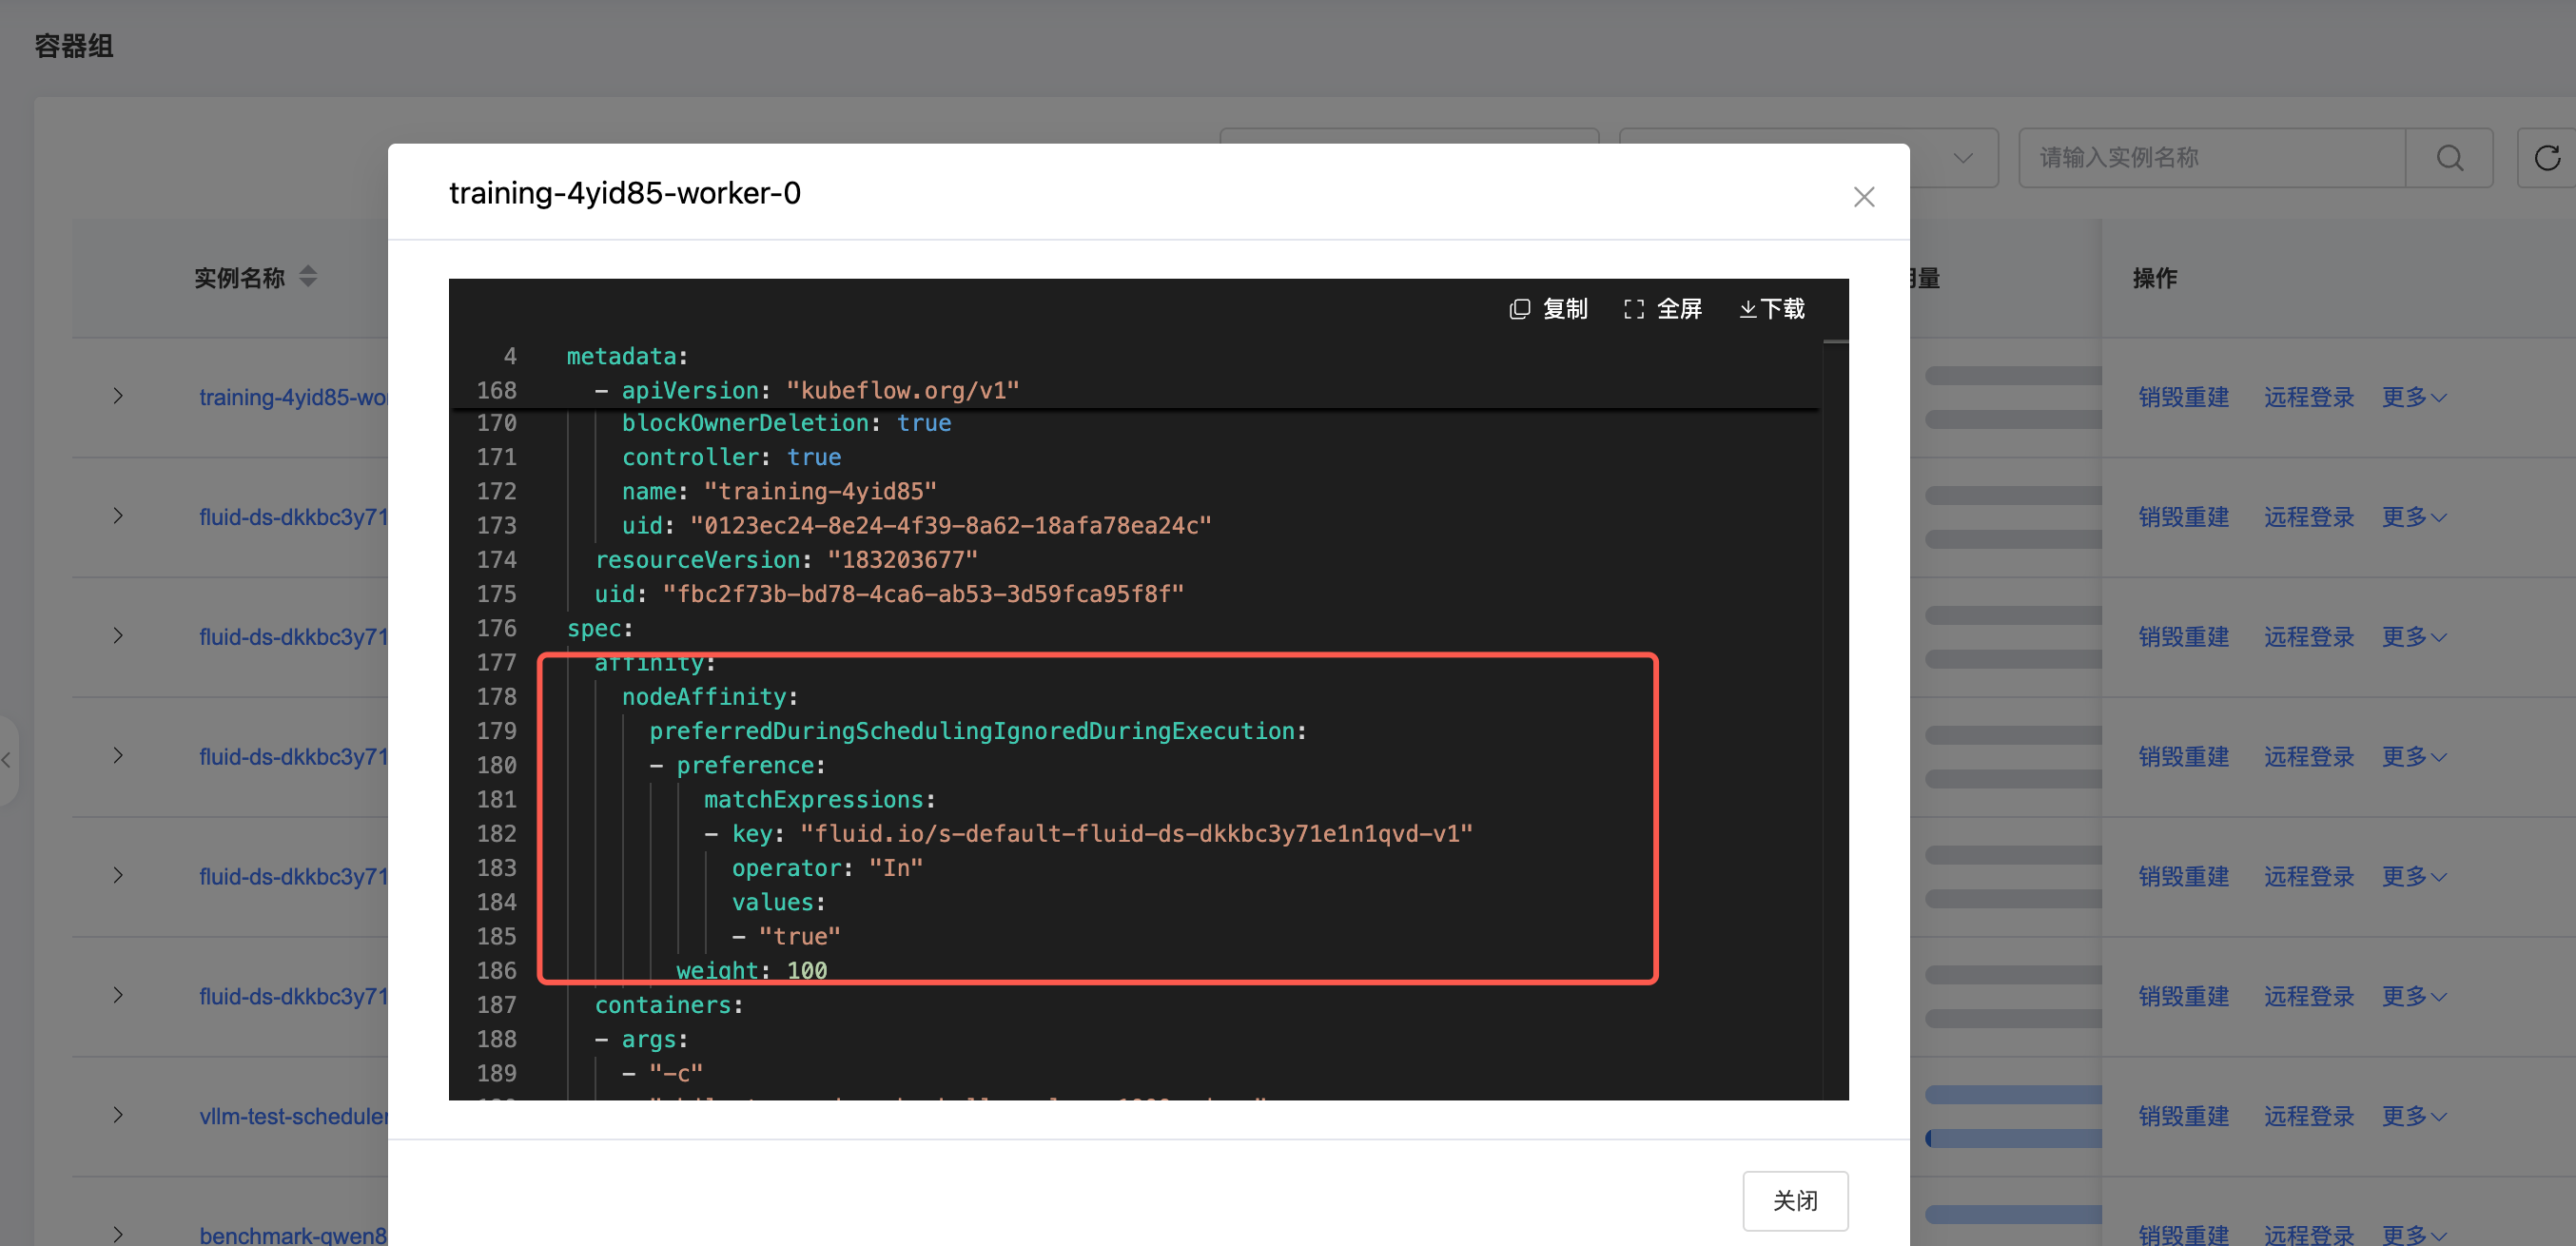Screen dimensions: 2576x1246
Task: Click the copy icon in the YAML toolbar
Action: (1520, 309)
